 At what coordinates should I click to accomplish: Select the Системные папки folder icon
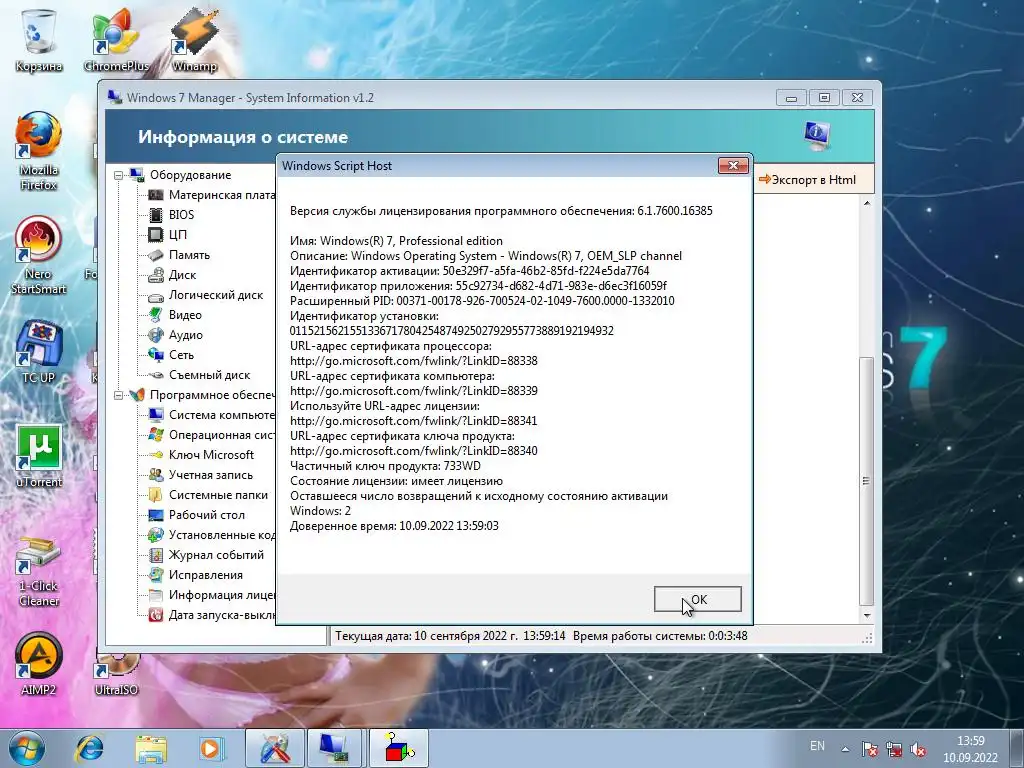click(x=155, y=495)
